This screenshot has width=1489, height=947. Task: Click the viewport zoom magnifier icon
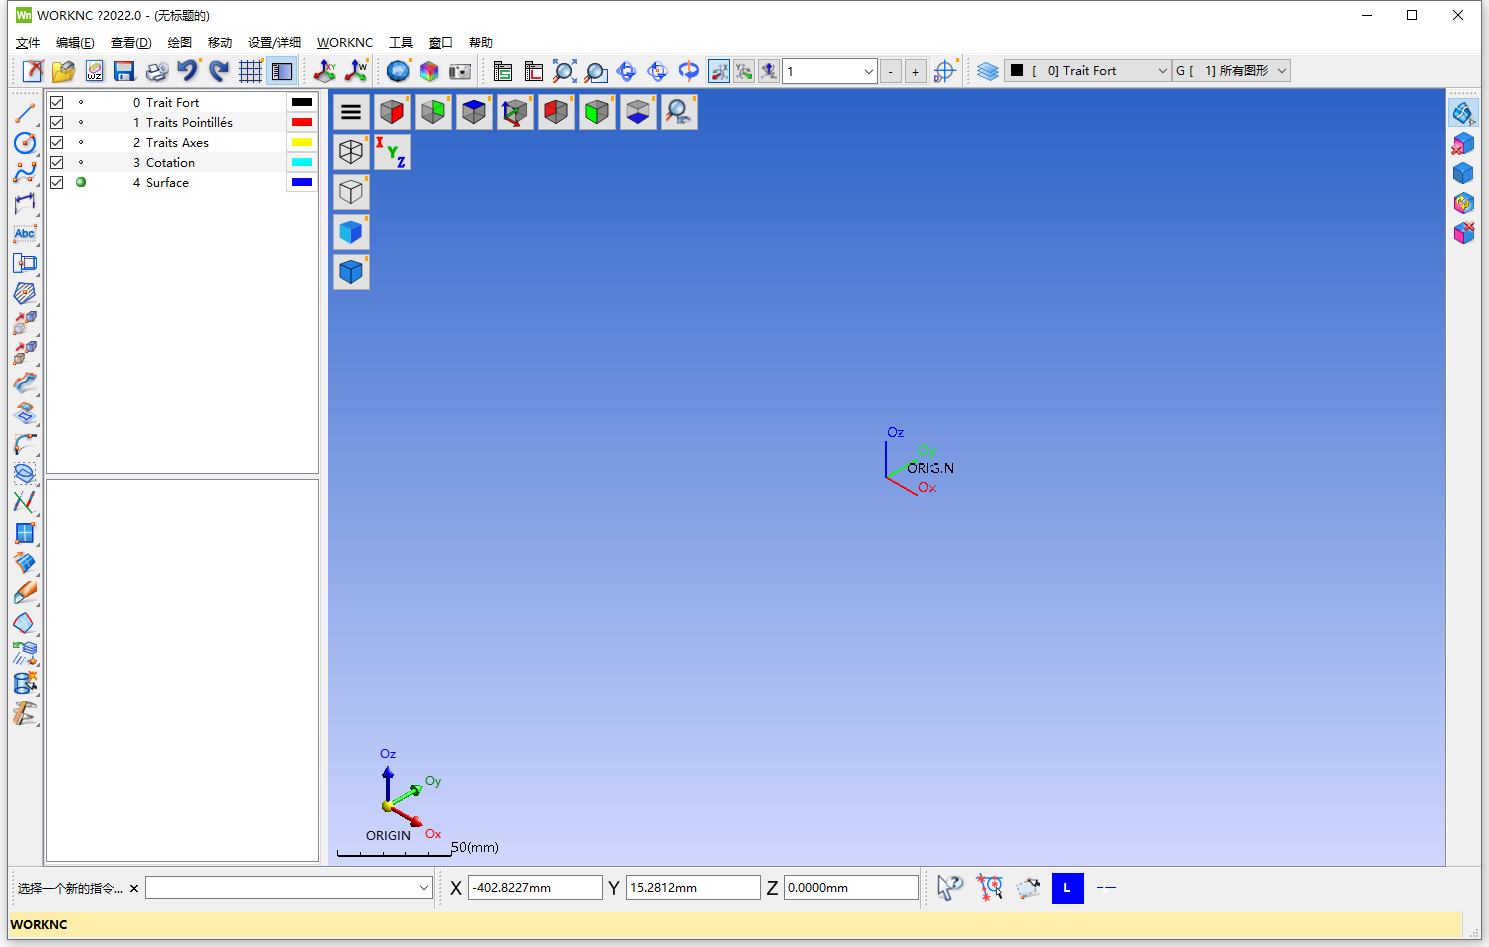tap(679, 112)
